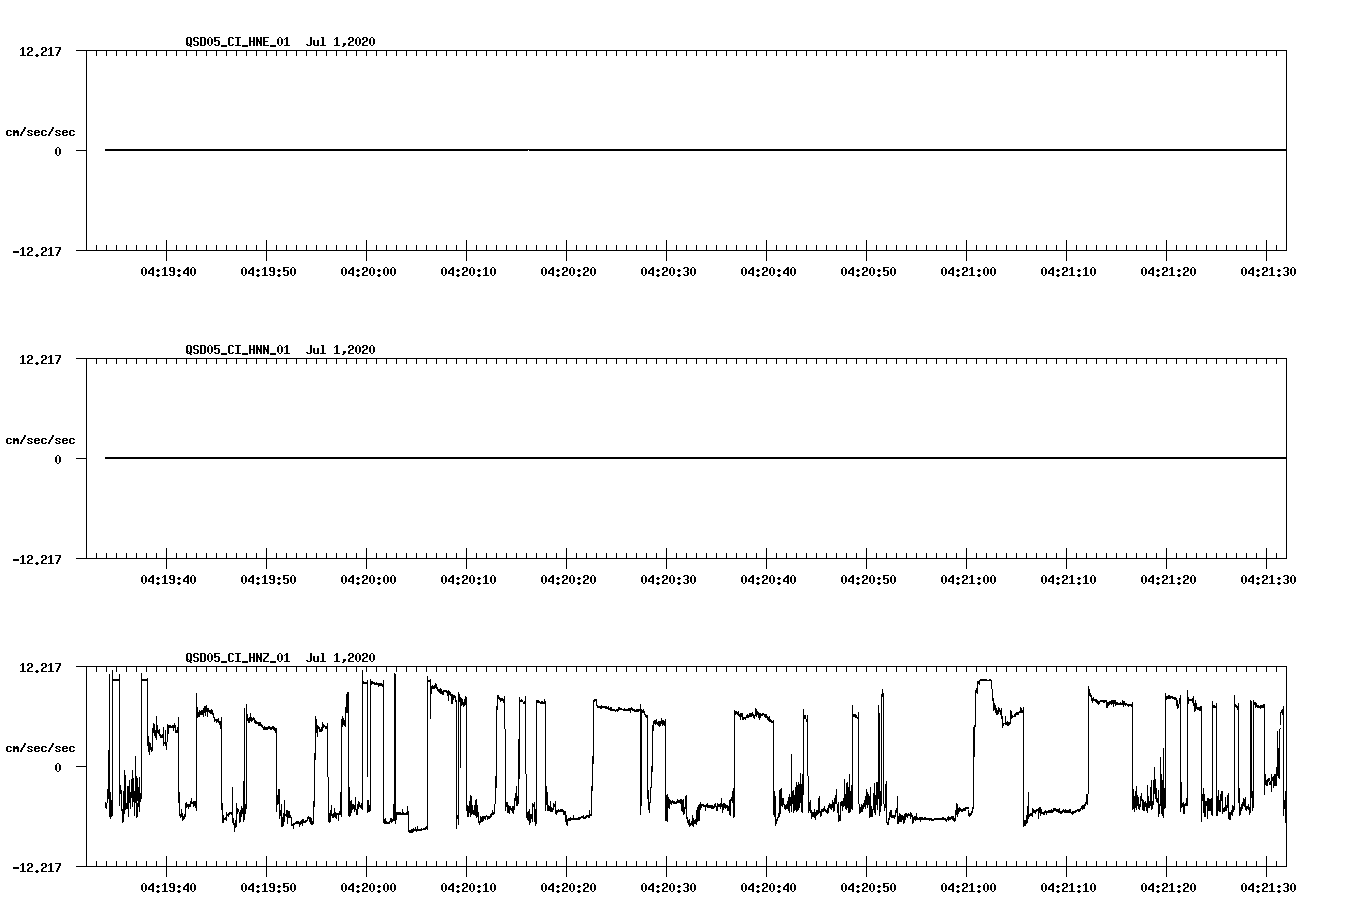Image resolution: width=1358 pixels, height=924 pixels.
Task: Click the 04:19:50 label under the HNZ plot
Action: [x=268, y=887]
